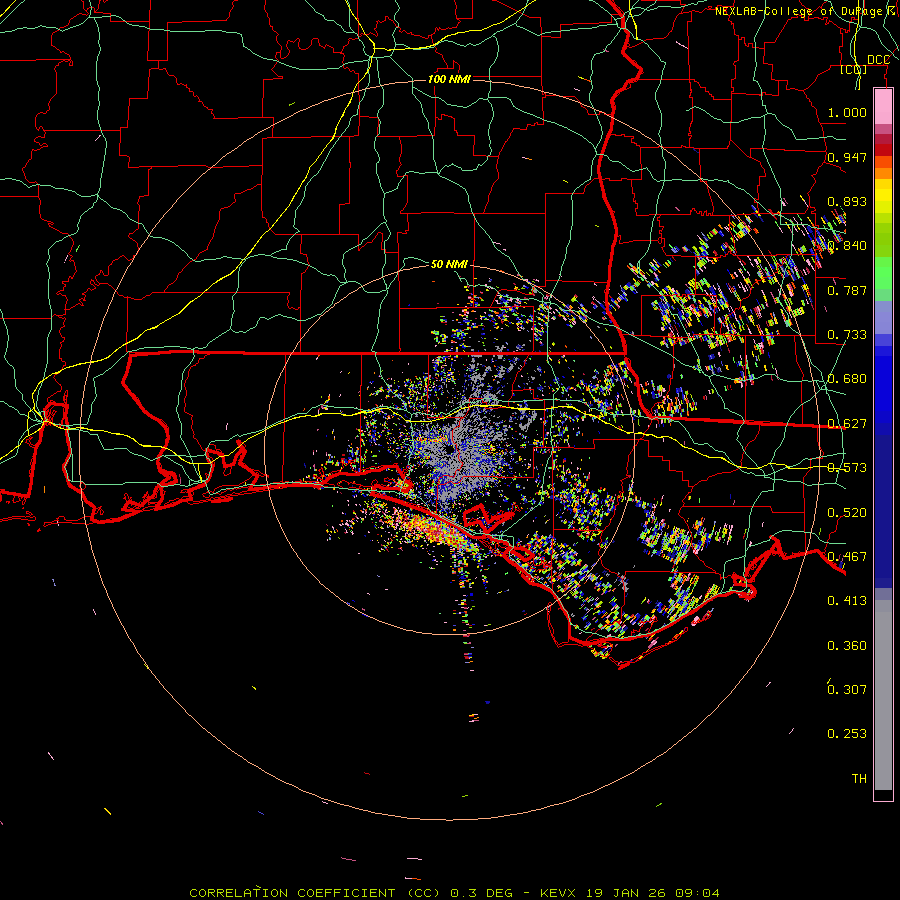Click the 0.253 scale value

pyautogui.click(x=847, y=734)
